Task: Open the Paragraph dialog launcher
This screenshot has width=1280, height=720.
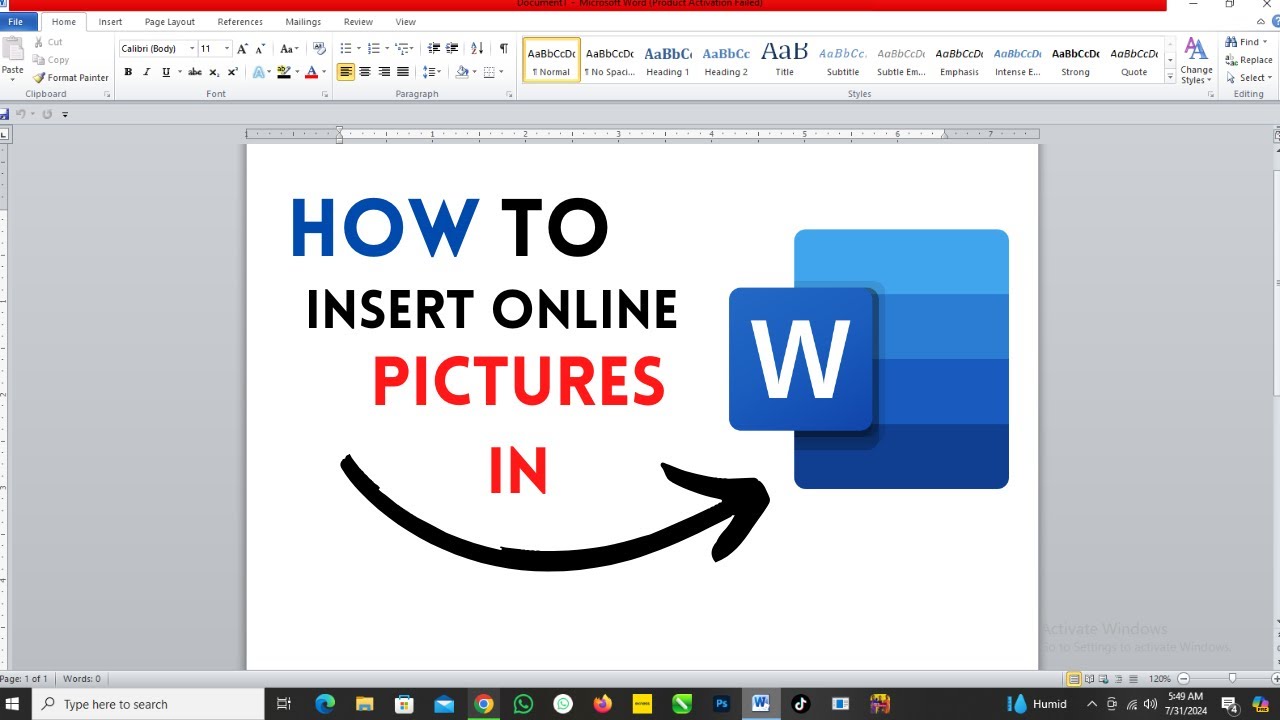Action: [x=509, y=94]
